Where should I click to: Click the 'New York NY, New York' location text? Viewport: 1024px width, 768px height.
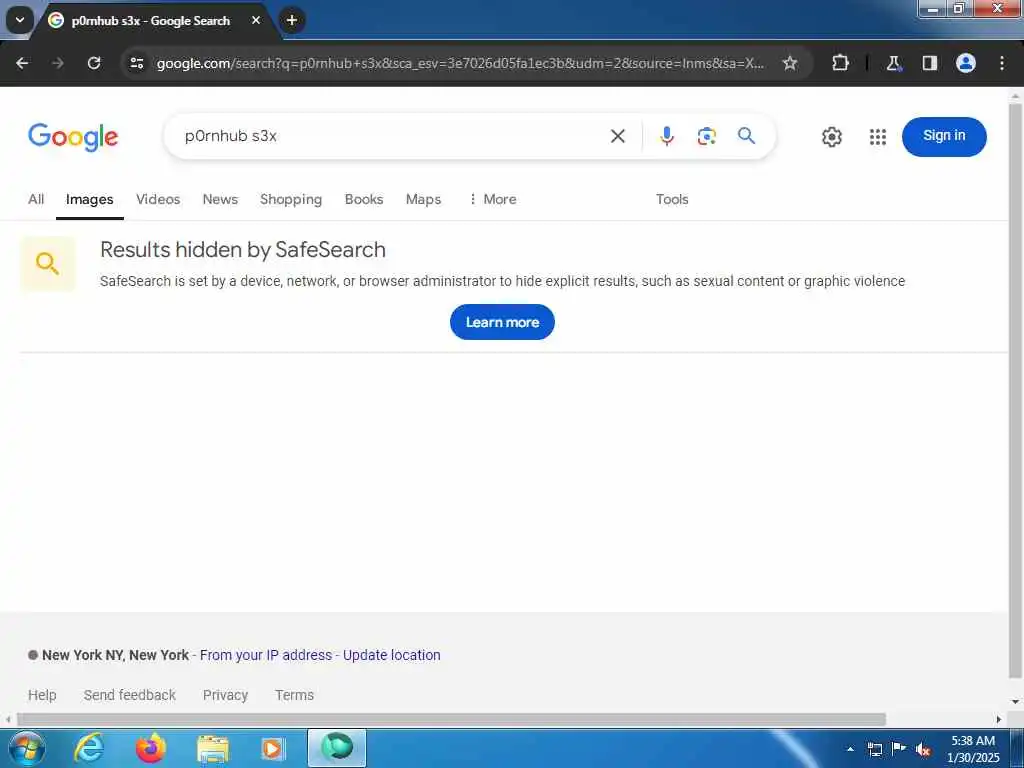point(116,655)
